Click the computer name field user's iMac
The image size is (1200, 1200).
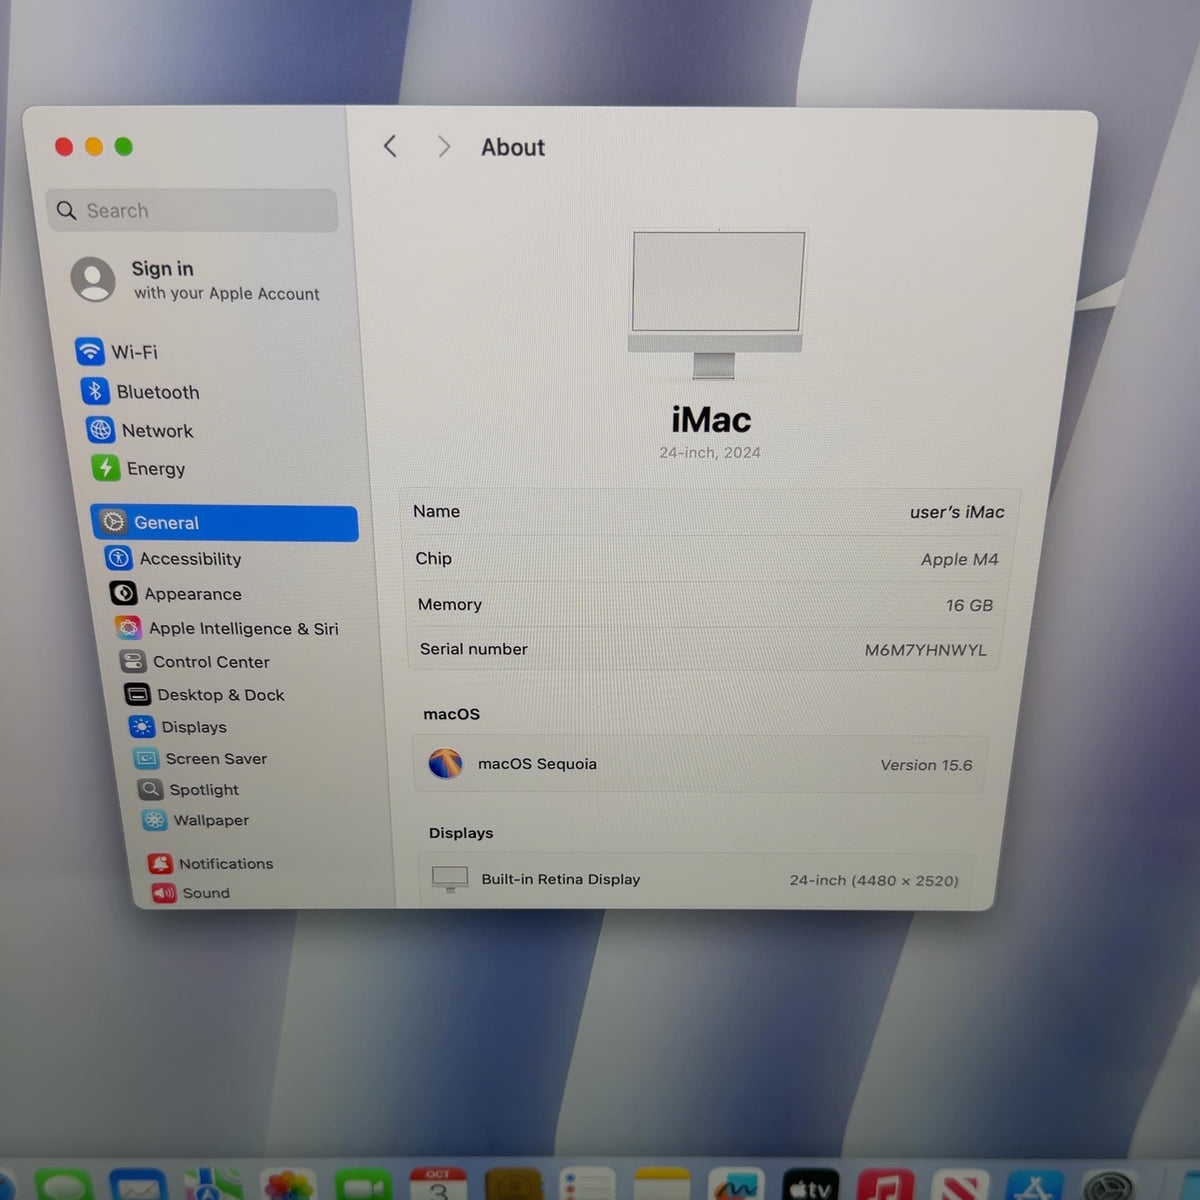pyautogui.click(x=956, y=512)
